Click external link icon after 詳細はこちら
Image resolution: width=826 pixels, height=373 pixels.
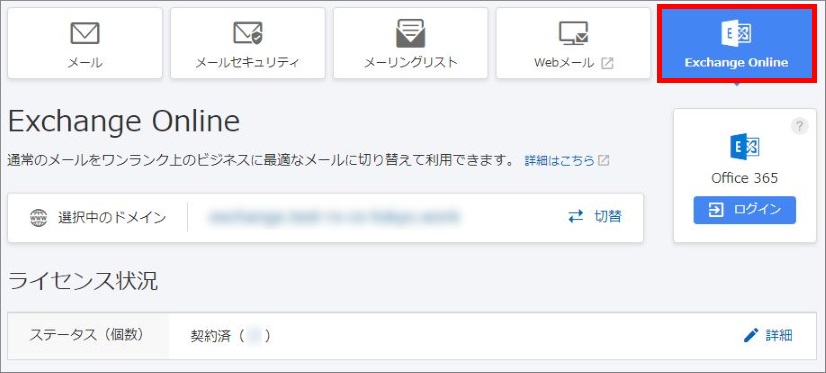604,160
